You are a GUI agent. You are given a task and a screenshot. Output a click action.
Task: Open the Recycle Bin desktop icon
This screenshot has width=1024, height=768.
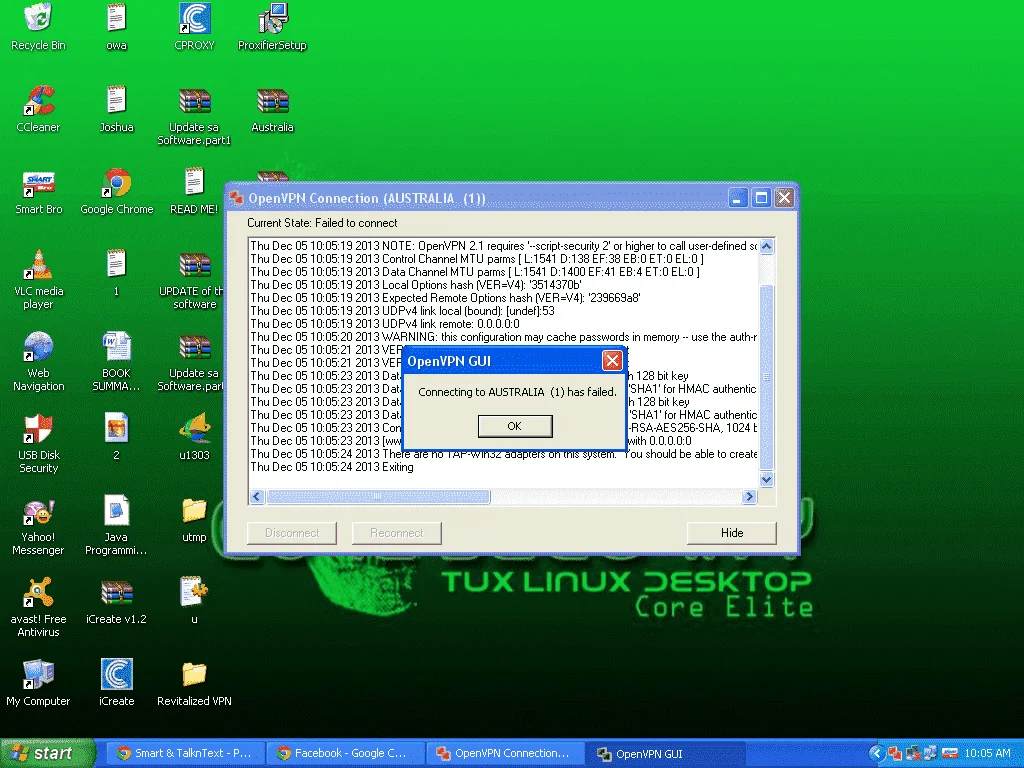[39, 18]
